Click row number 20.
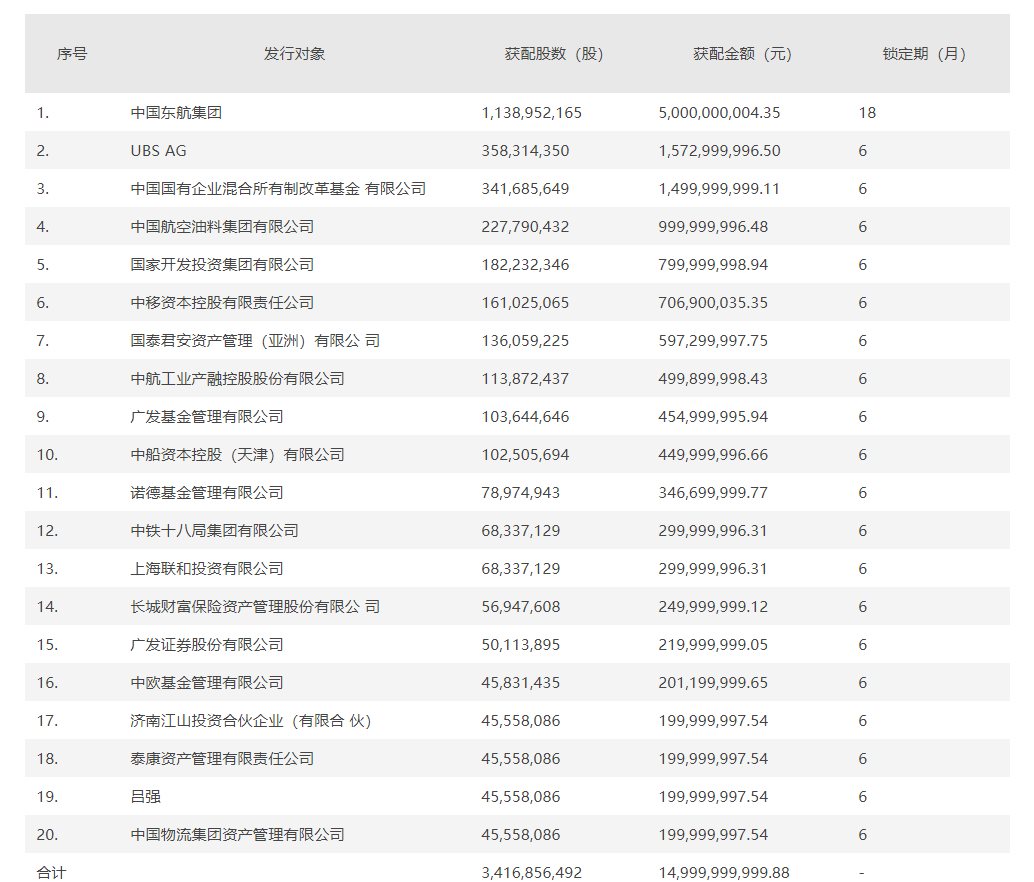Viewport: 1034px width, 882px height. click(x=47, y=835)
